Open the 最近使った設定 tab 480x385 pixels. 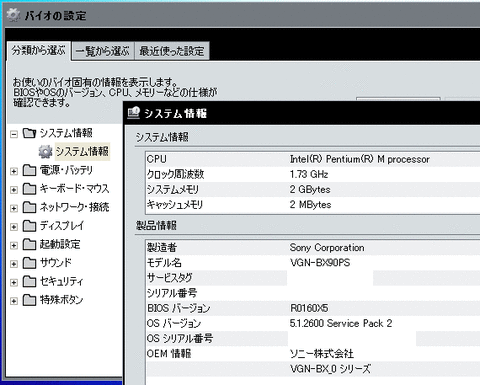click(x=172, y=51)
